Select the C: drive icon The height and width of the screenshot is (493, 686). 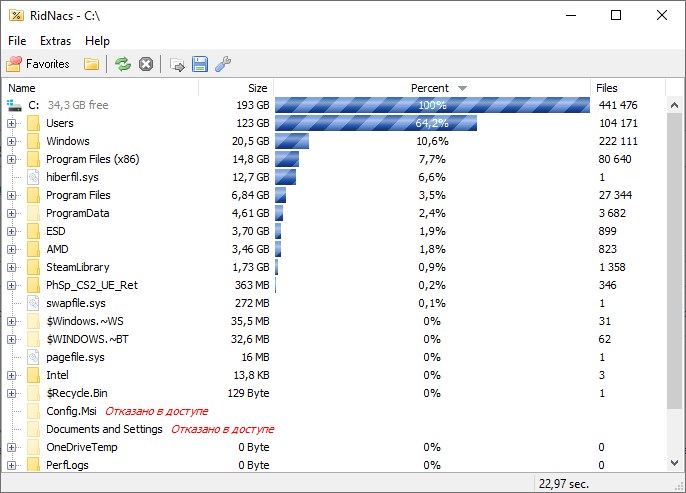tap(14, 105)
